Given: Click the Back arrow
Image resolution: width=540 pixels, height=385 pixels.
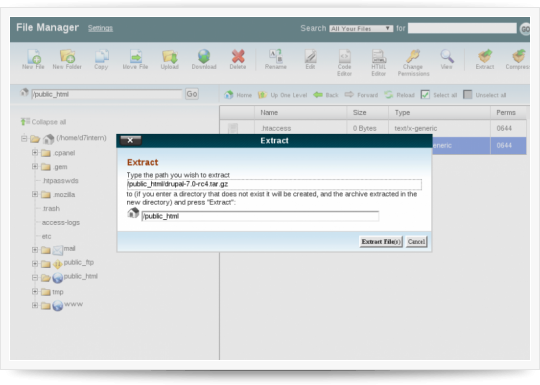Looking at the screenshot, I should tap(326, 95).
